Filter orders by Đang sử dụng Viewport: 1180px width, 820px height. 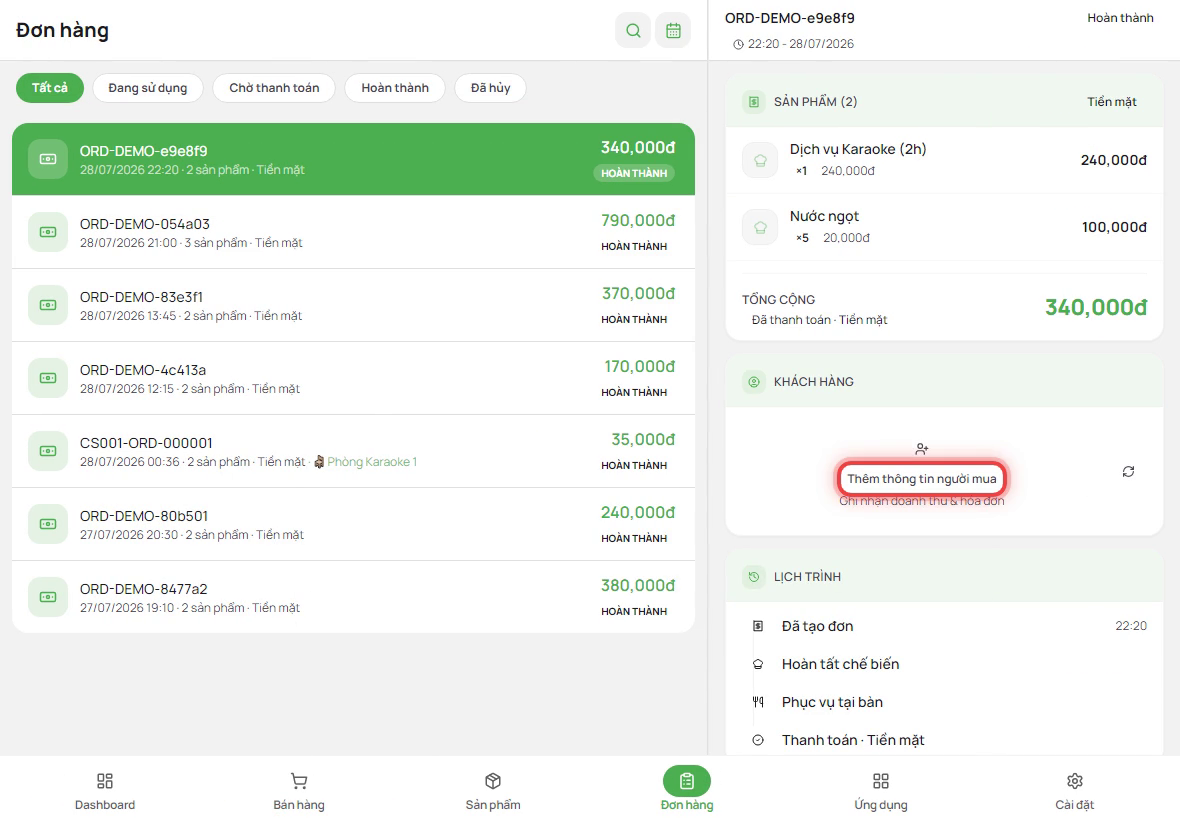pyautogui.click(x=148, y=88)
